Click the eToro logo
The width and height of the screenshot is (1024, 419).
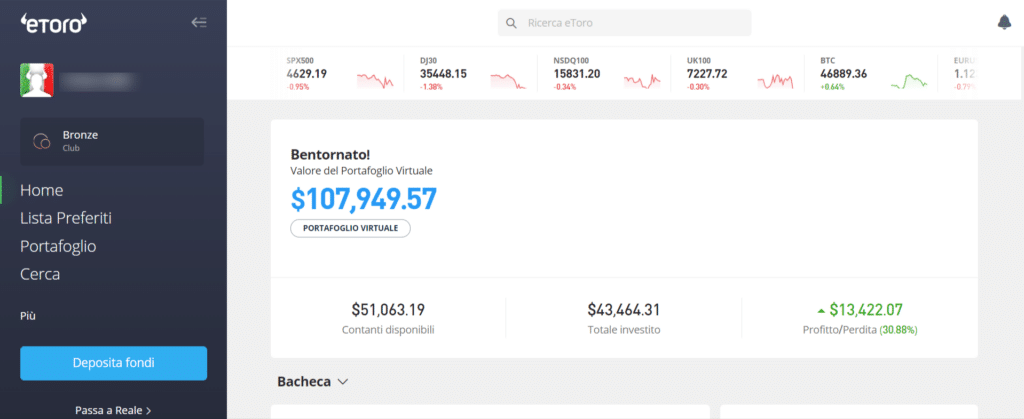tap(54, 23)
